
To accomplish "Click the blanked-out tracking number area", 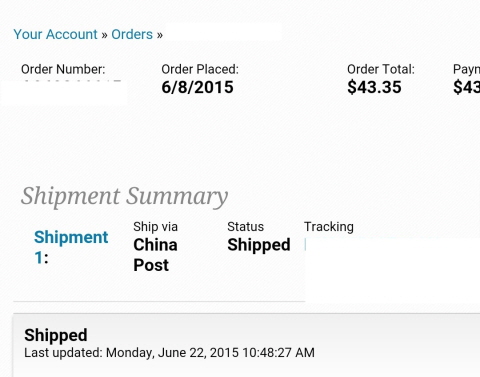I will coord(392,268).
